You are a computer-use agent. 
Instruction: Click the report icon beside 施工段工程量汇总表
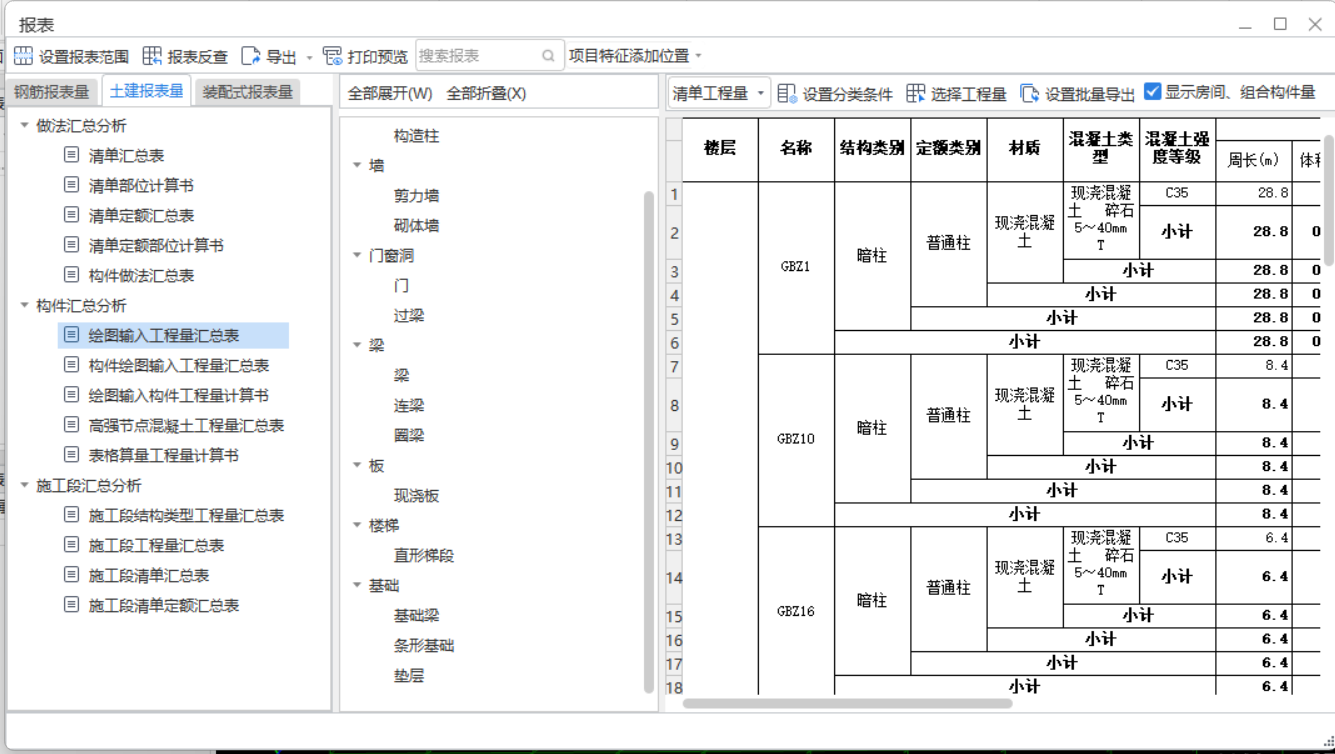click(x=71, y=545)
